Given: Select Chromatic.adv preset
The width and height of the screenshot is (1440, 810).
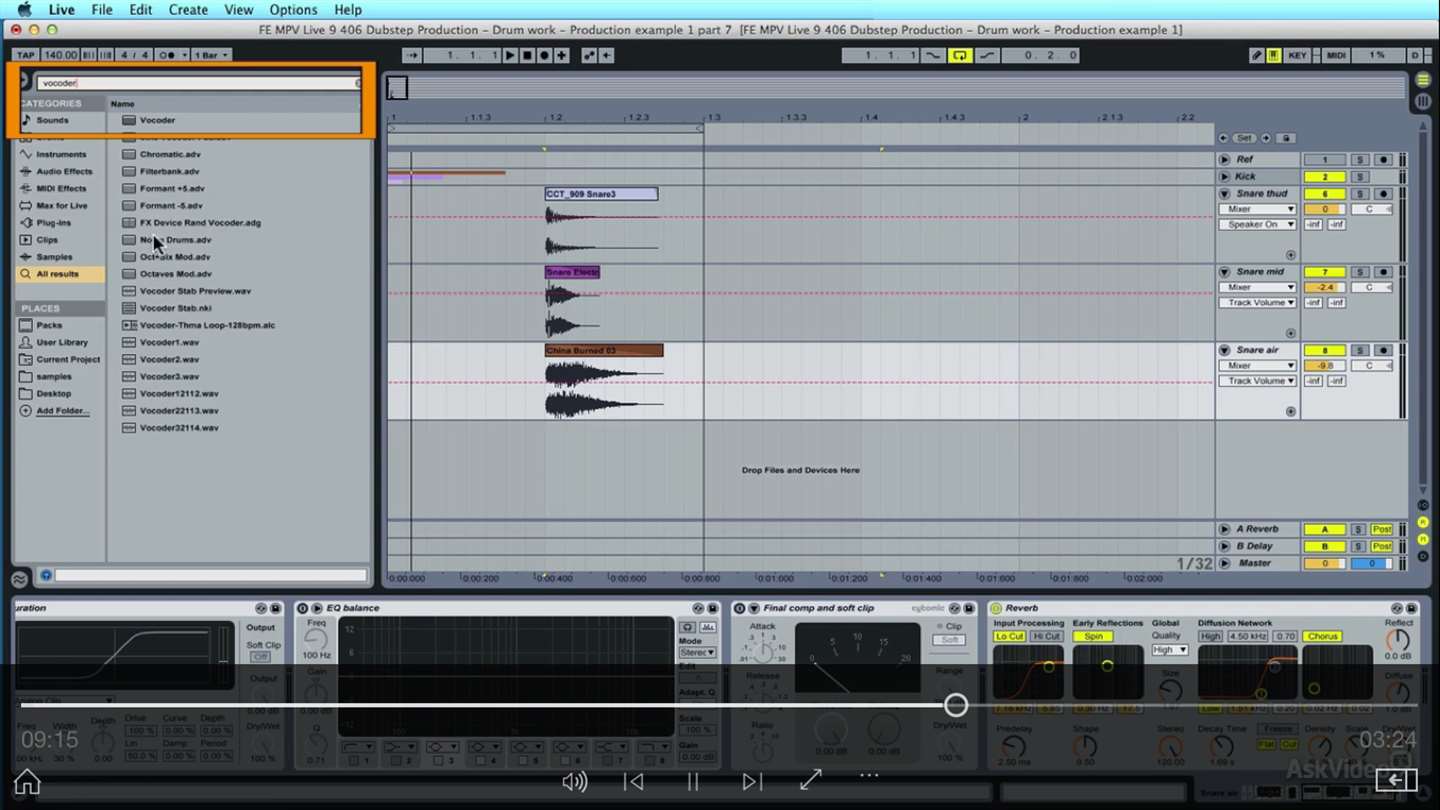Looking at the screenshot, I should 170,154.
